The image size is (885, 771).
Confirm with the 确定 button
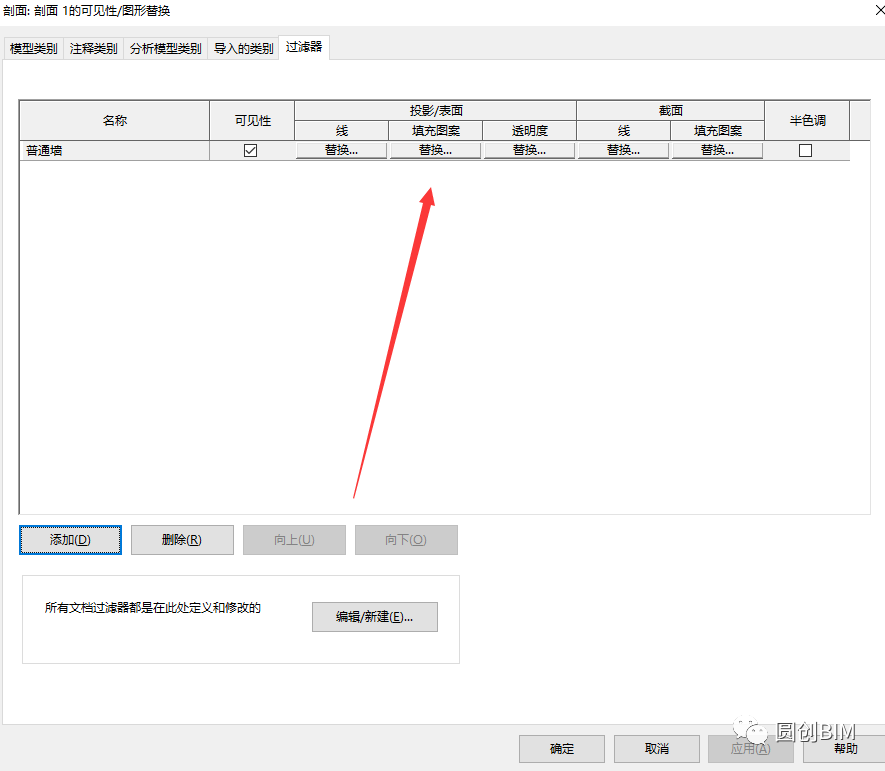click(x=562, y=749)
